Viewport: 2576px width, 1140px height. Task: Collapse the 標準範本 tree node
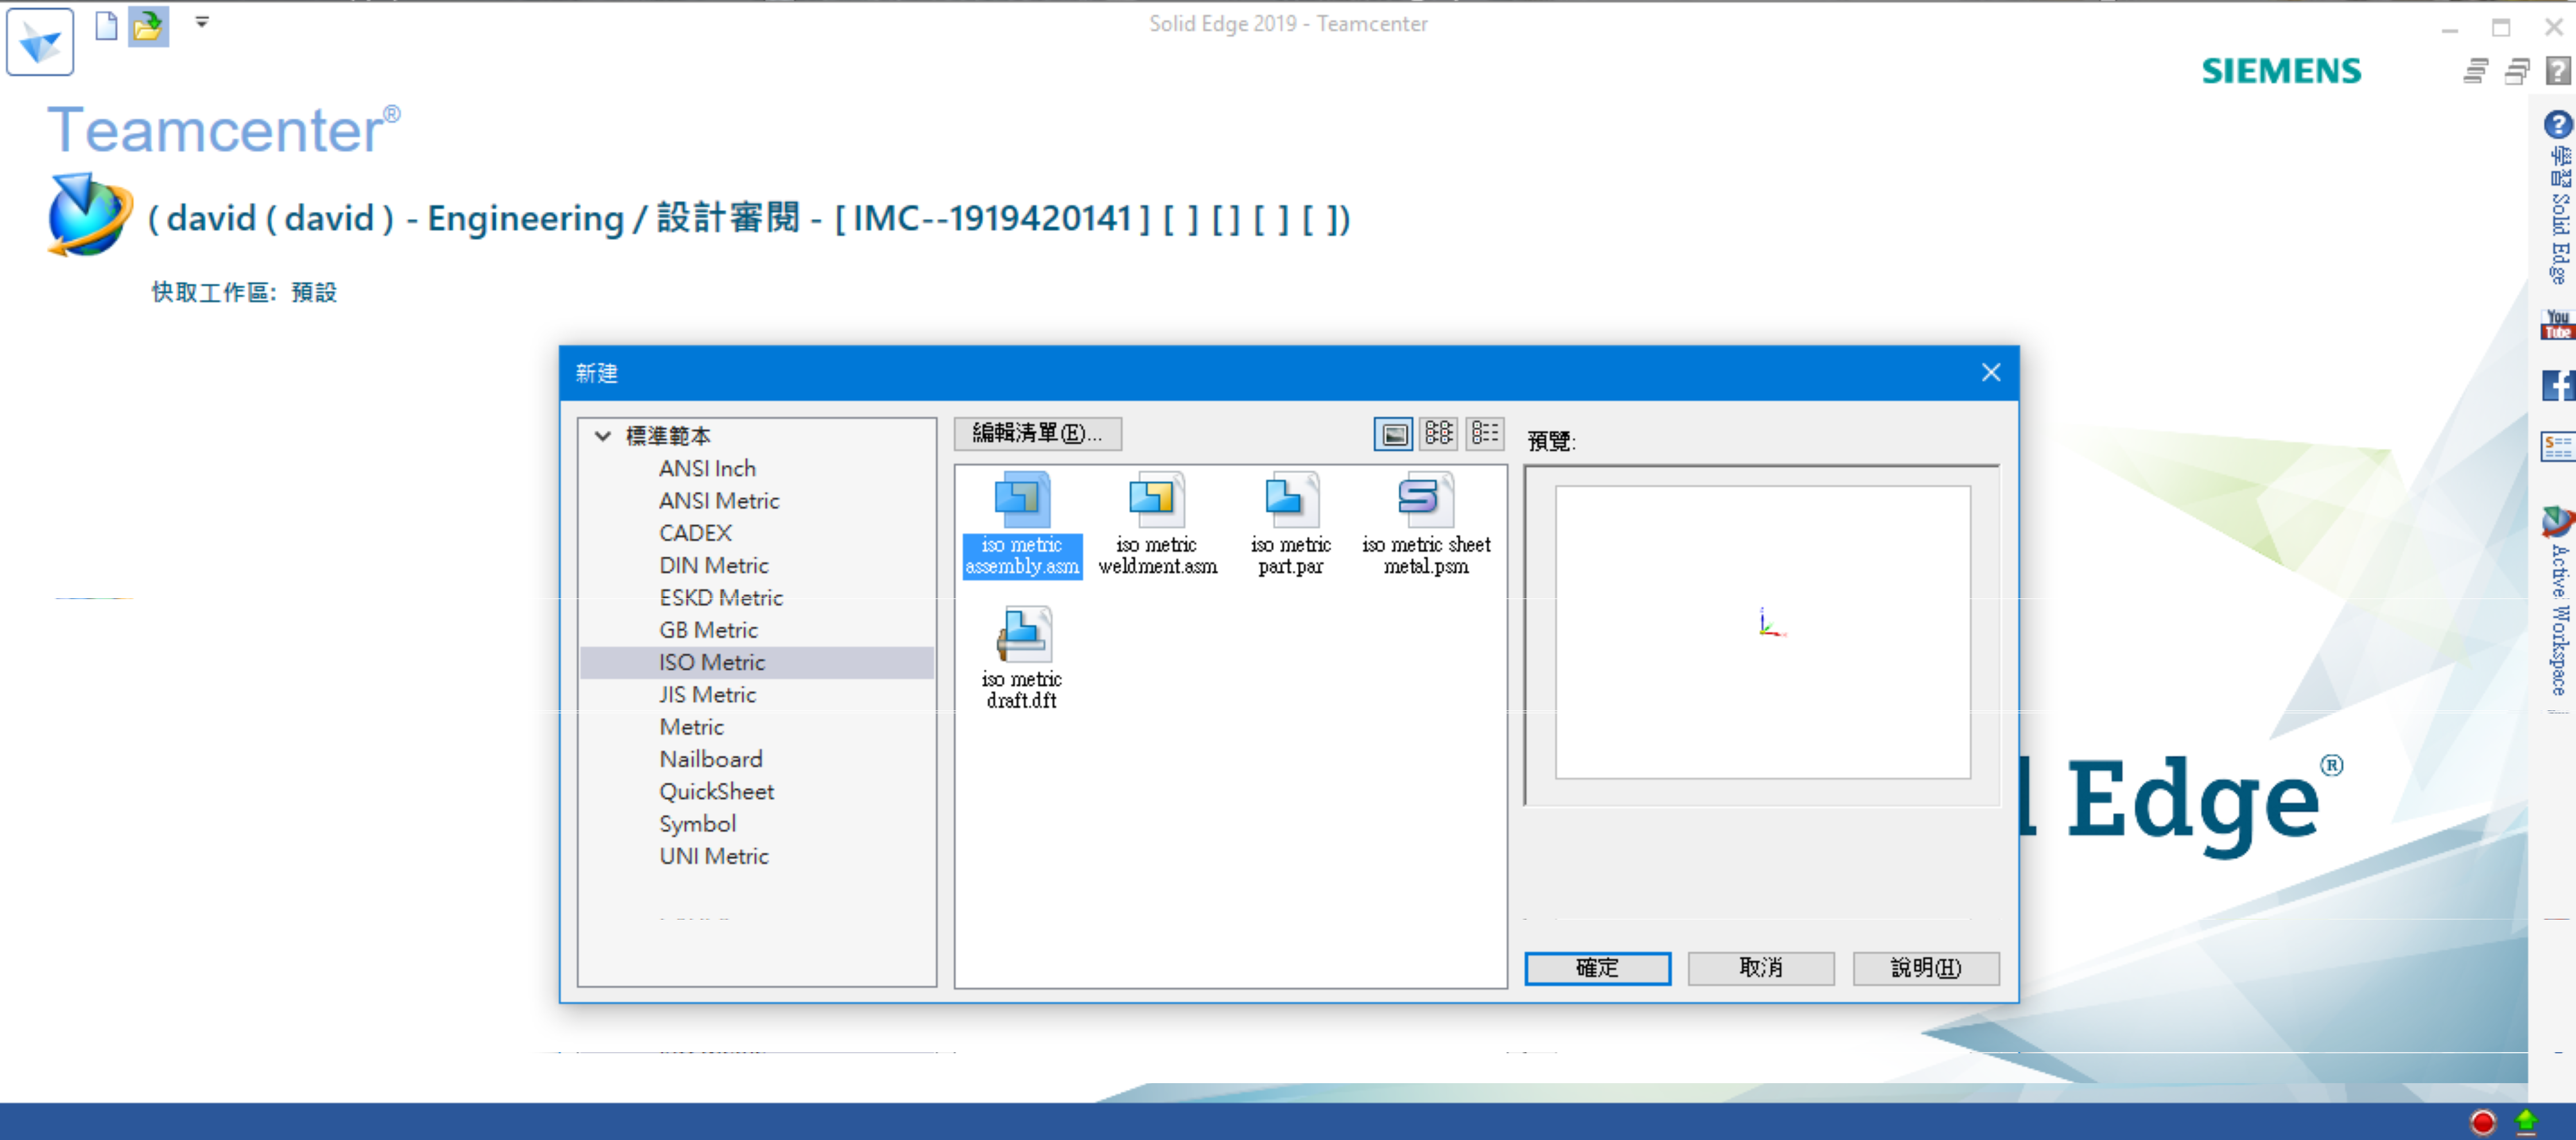pyautogui.click(x=603, y=436)
